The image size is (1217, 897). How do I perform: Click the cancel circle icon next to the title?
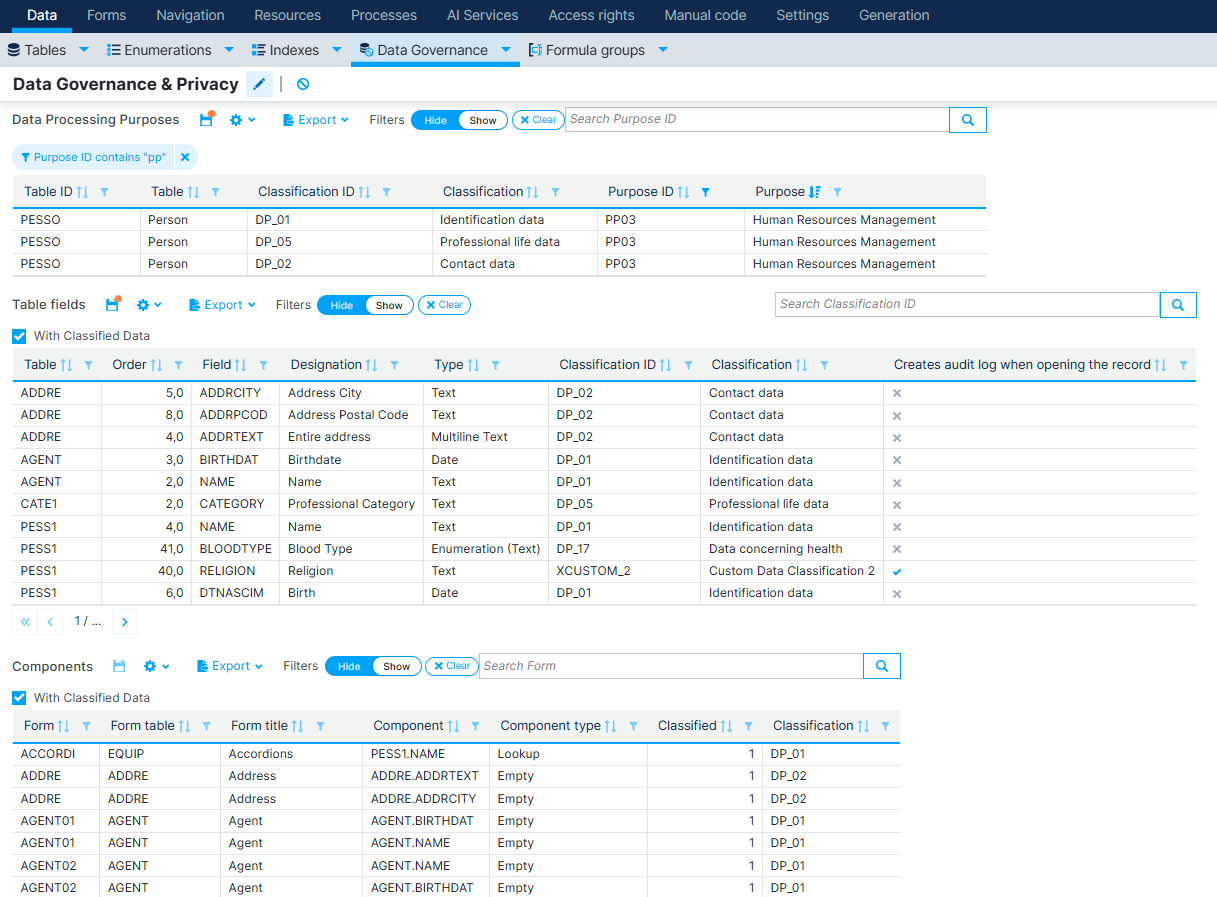pos(303,84)
